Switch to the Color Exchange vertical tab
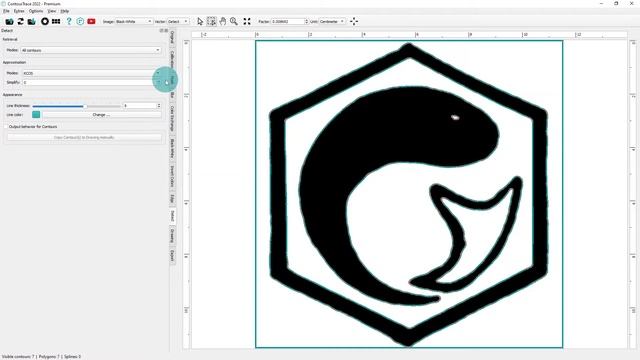 coord(172,118)
